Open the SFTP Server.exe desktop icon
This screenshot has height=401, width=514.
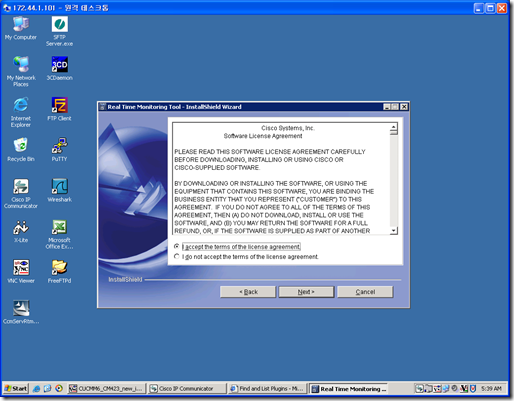[x=59, y=31]
